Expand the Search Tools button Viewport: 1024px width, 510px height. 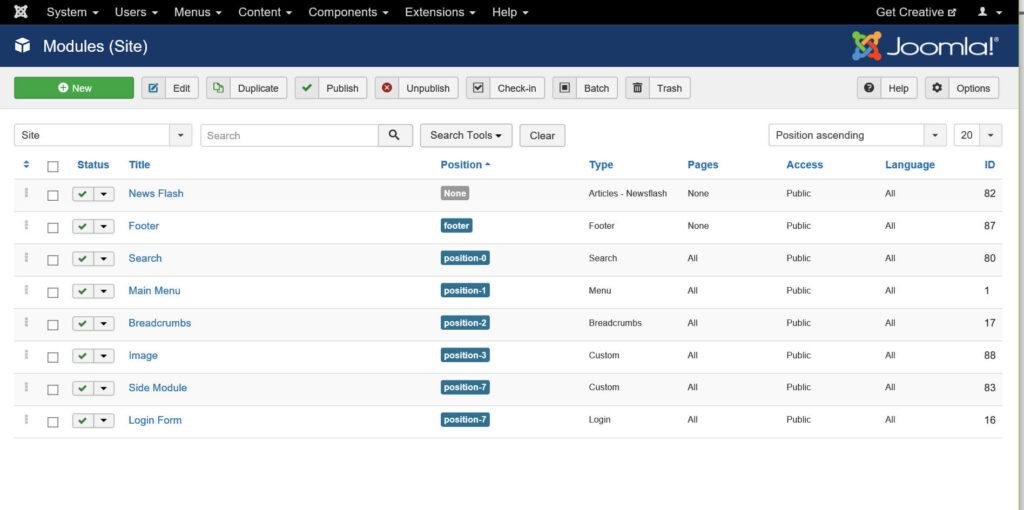(465, 135)
